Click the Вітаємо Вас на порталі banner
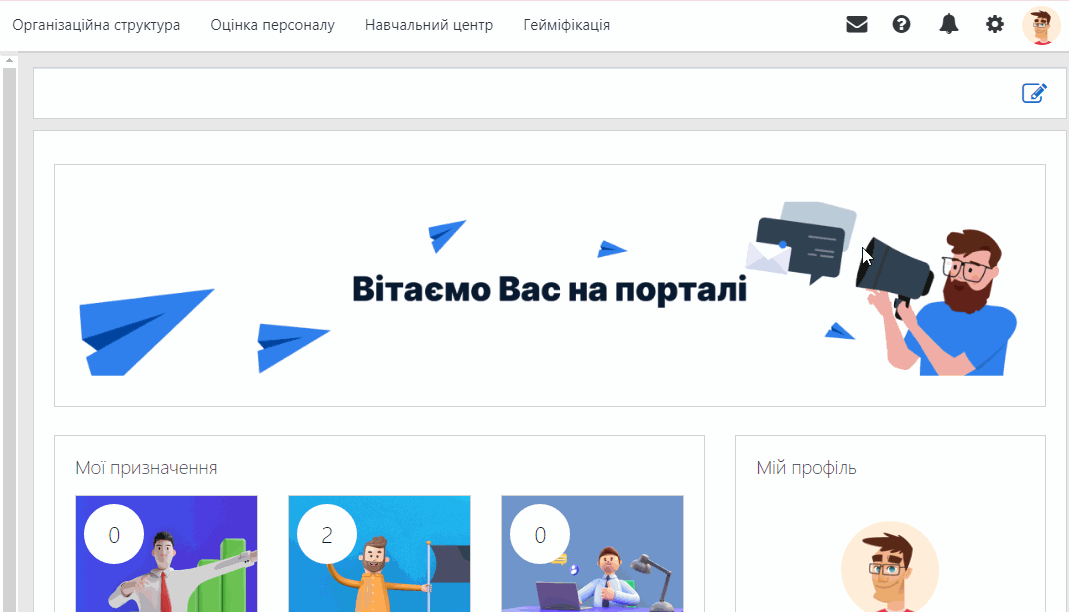This screenshot has width=1069, height=612. (x=549, y=286)
